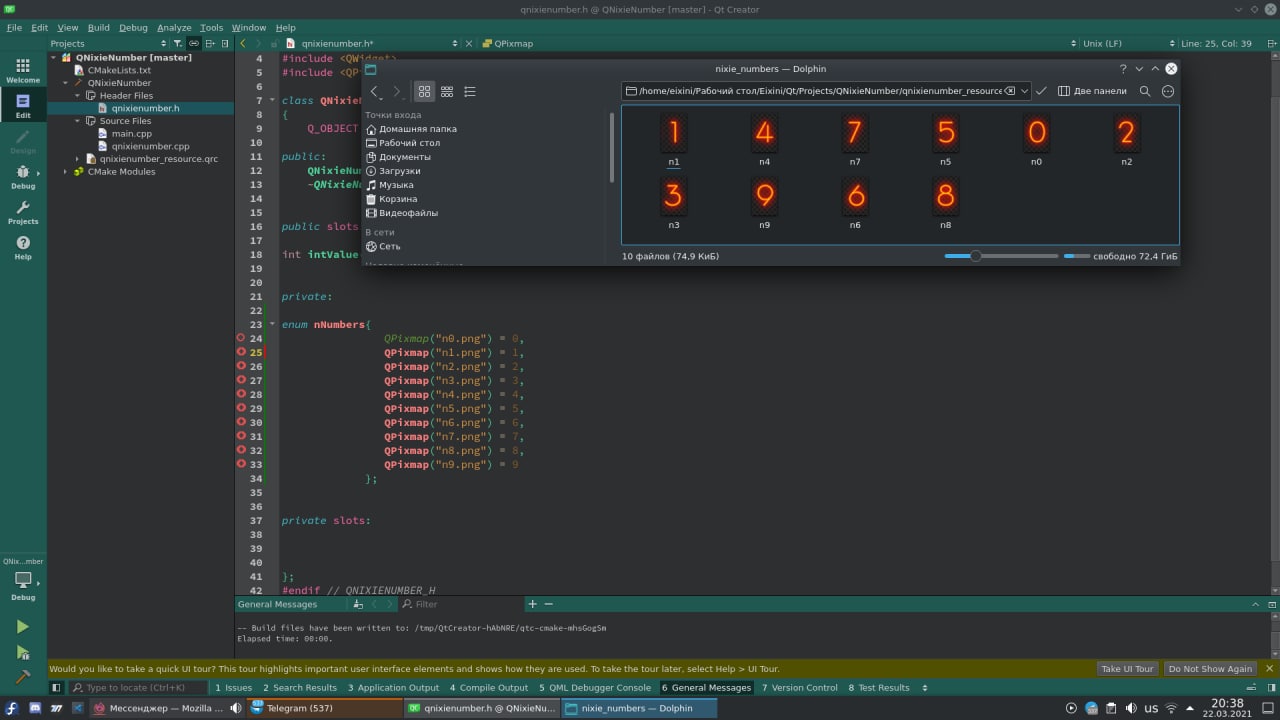Viewport: 1280px width, 720px height.
Task: Click the Take UI Tour button
Action: pyautogui.click(x=1127, y=669)
